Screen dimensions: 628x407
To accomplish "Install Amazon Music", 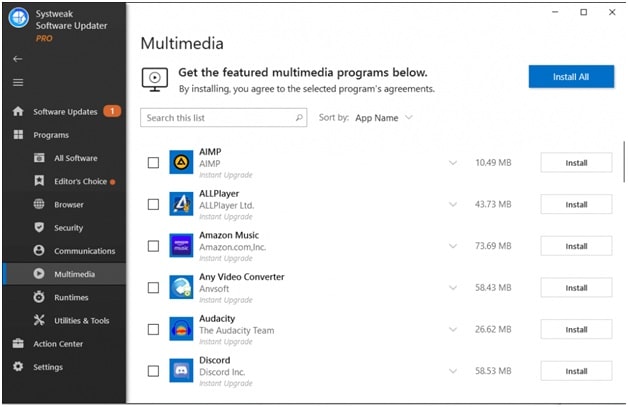I will (576, 246).
